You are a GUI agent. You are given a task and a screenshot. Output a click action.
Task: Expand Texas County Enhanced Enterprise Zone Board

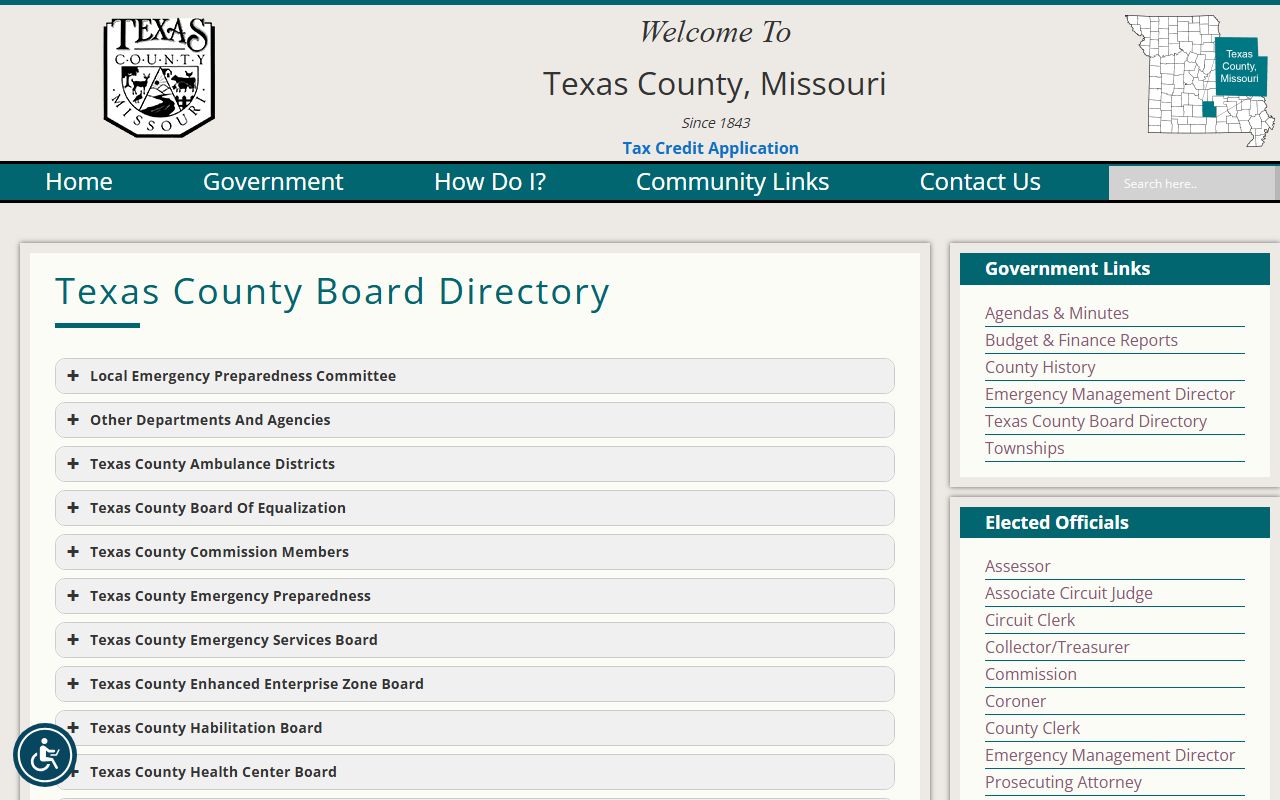(x=475, y=684)
